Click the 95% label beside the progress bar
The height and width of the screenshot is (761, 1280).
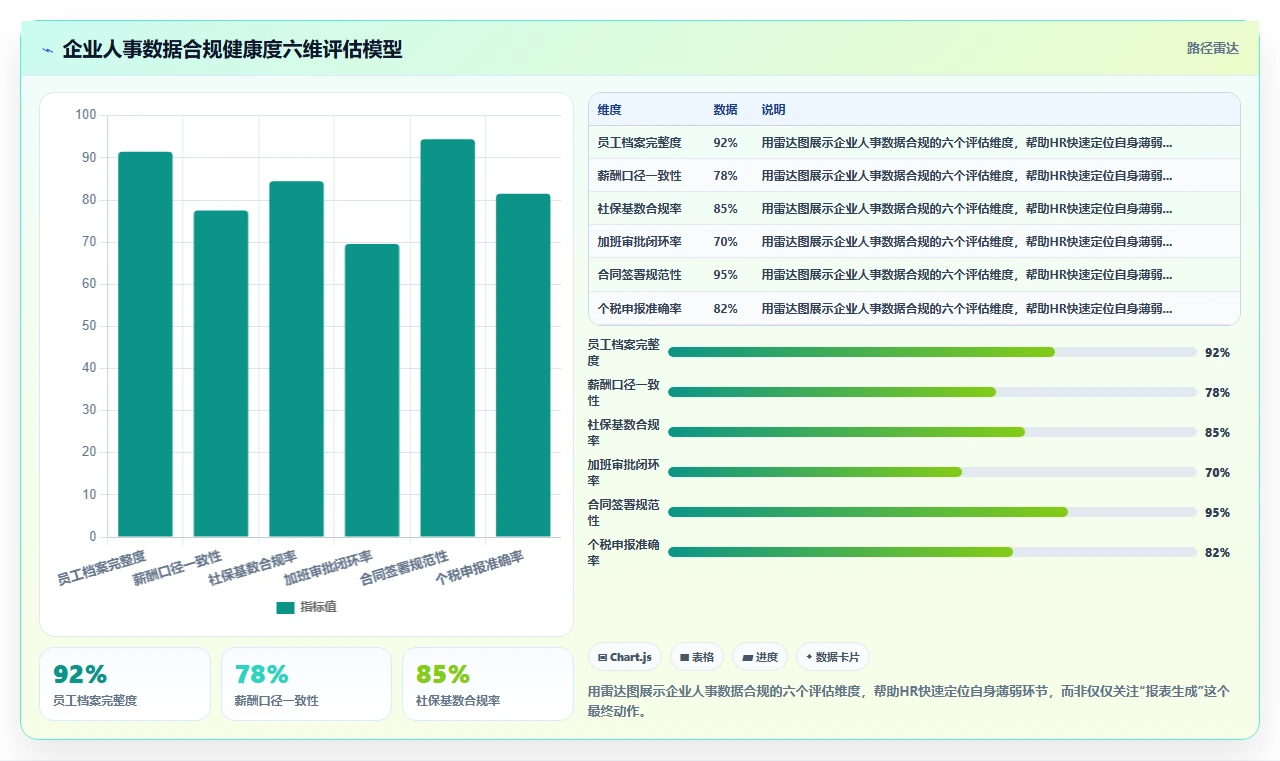[x=1217, y=512]
